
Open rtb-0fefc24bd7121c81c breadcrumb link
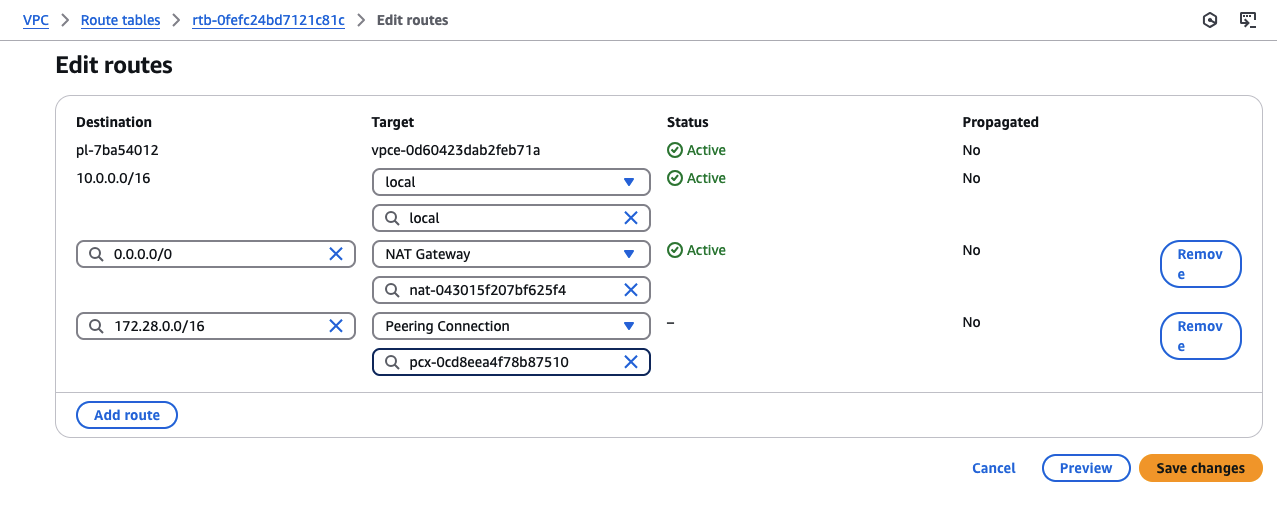(x=268, y=20)
